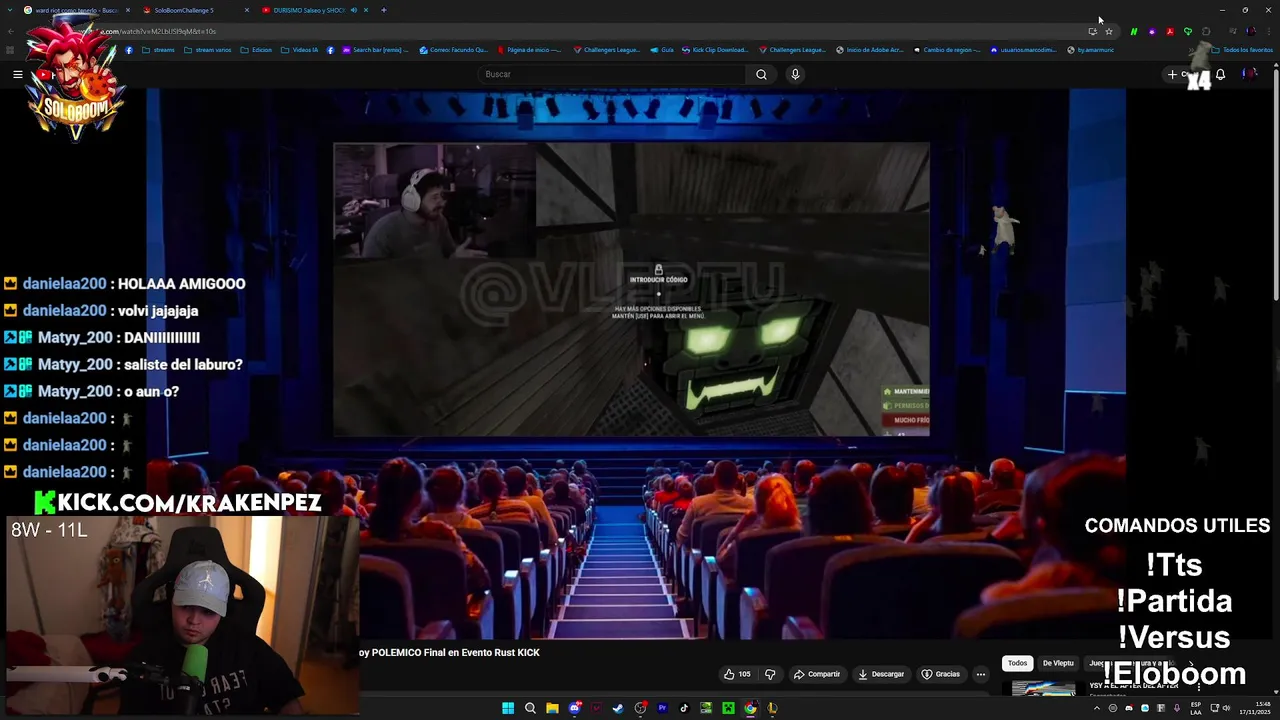Open the YouTube hamburger guide menu

(x=17, y=74)
